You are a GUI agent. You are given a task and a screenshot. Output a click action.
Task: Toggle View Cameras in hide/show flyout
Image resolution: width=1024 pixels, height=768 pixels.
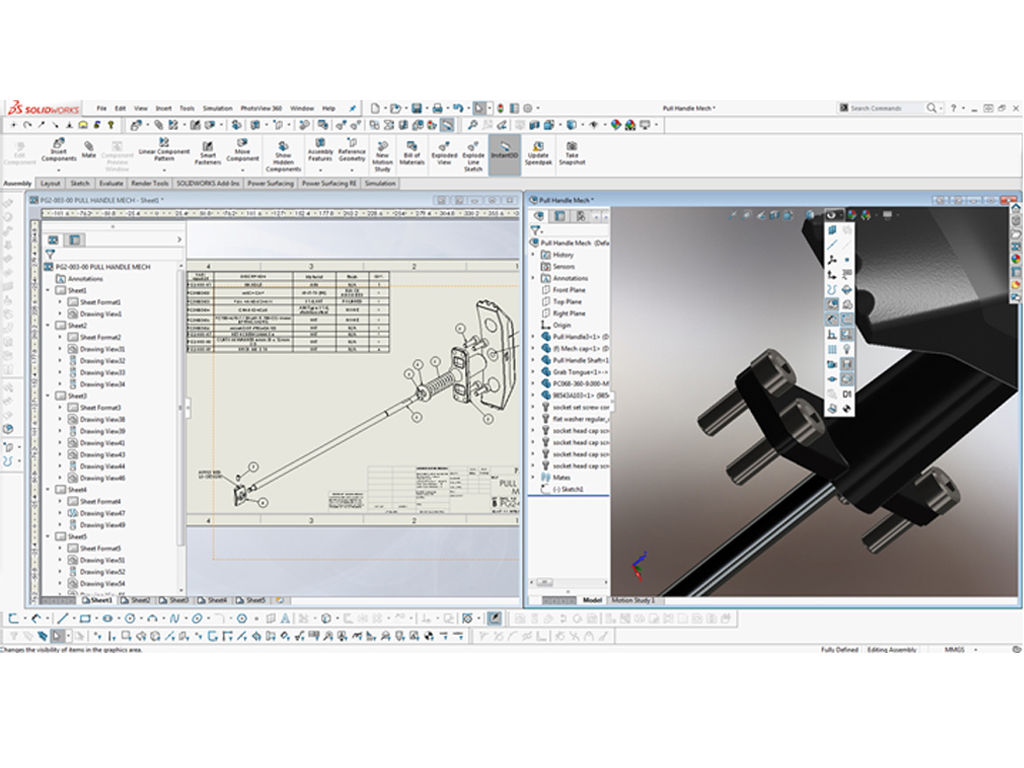[832, 364]
